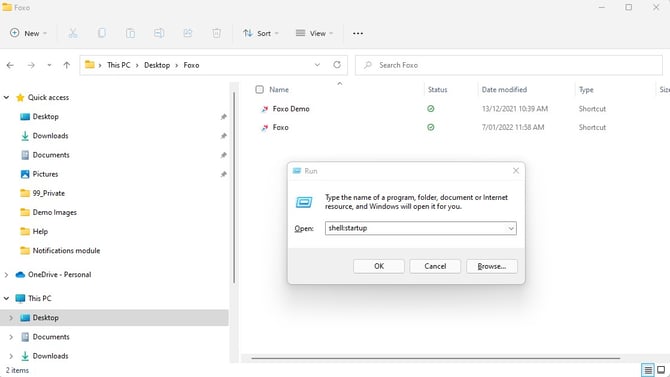Screen dimensions: 670x377
Task: Switch to Details view icon
Action: [x=648, y=370]
